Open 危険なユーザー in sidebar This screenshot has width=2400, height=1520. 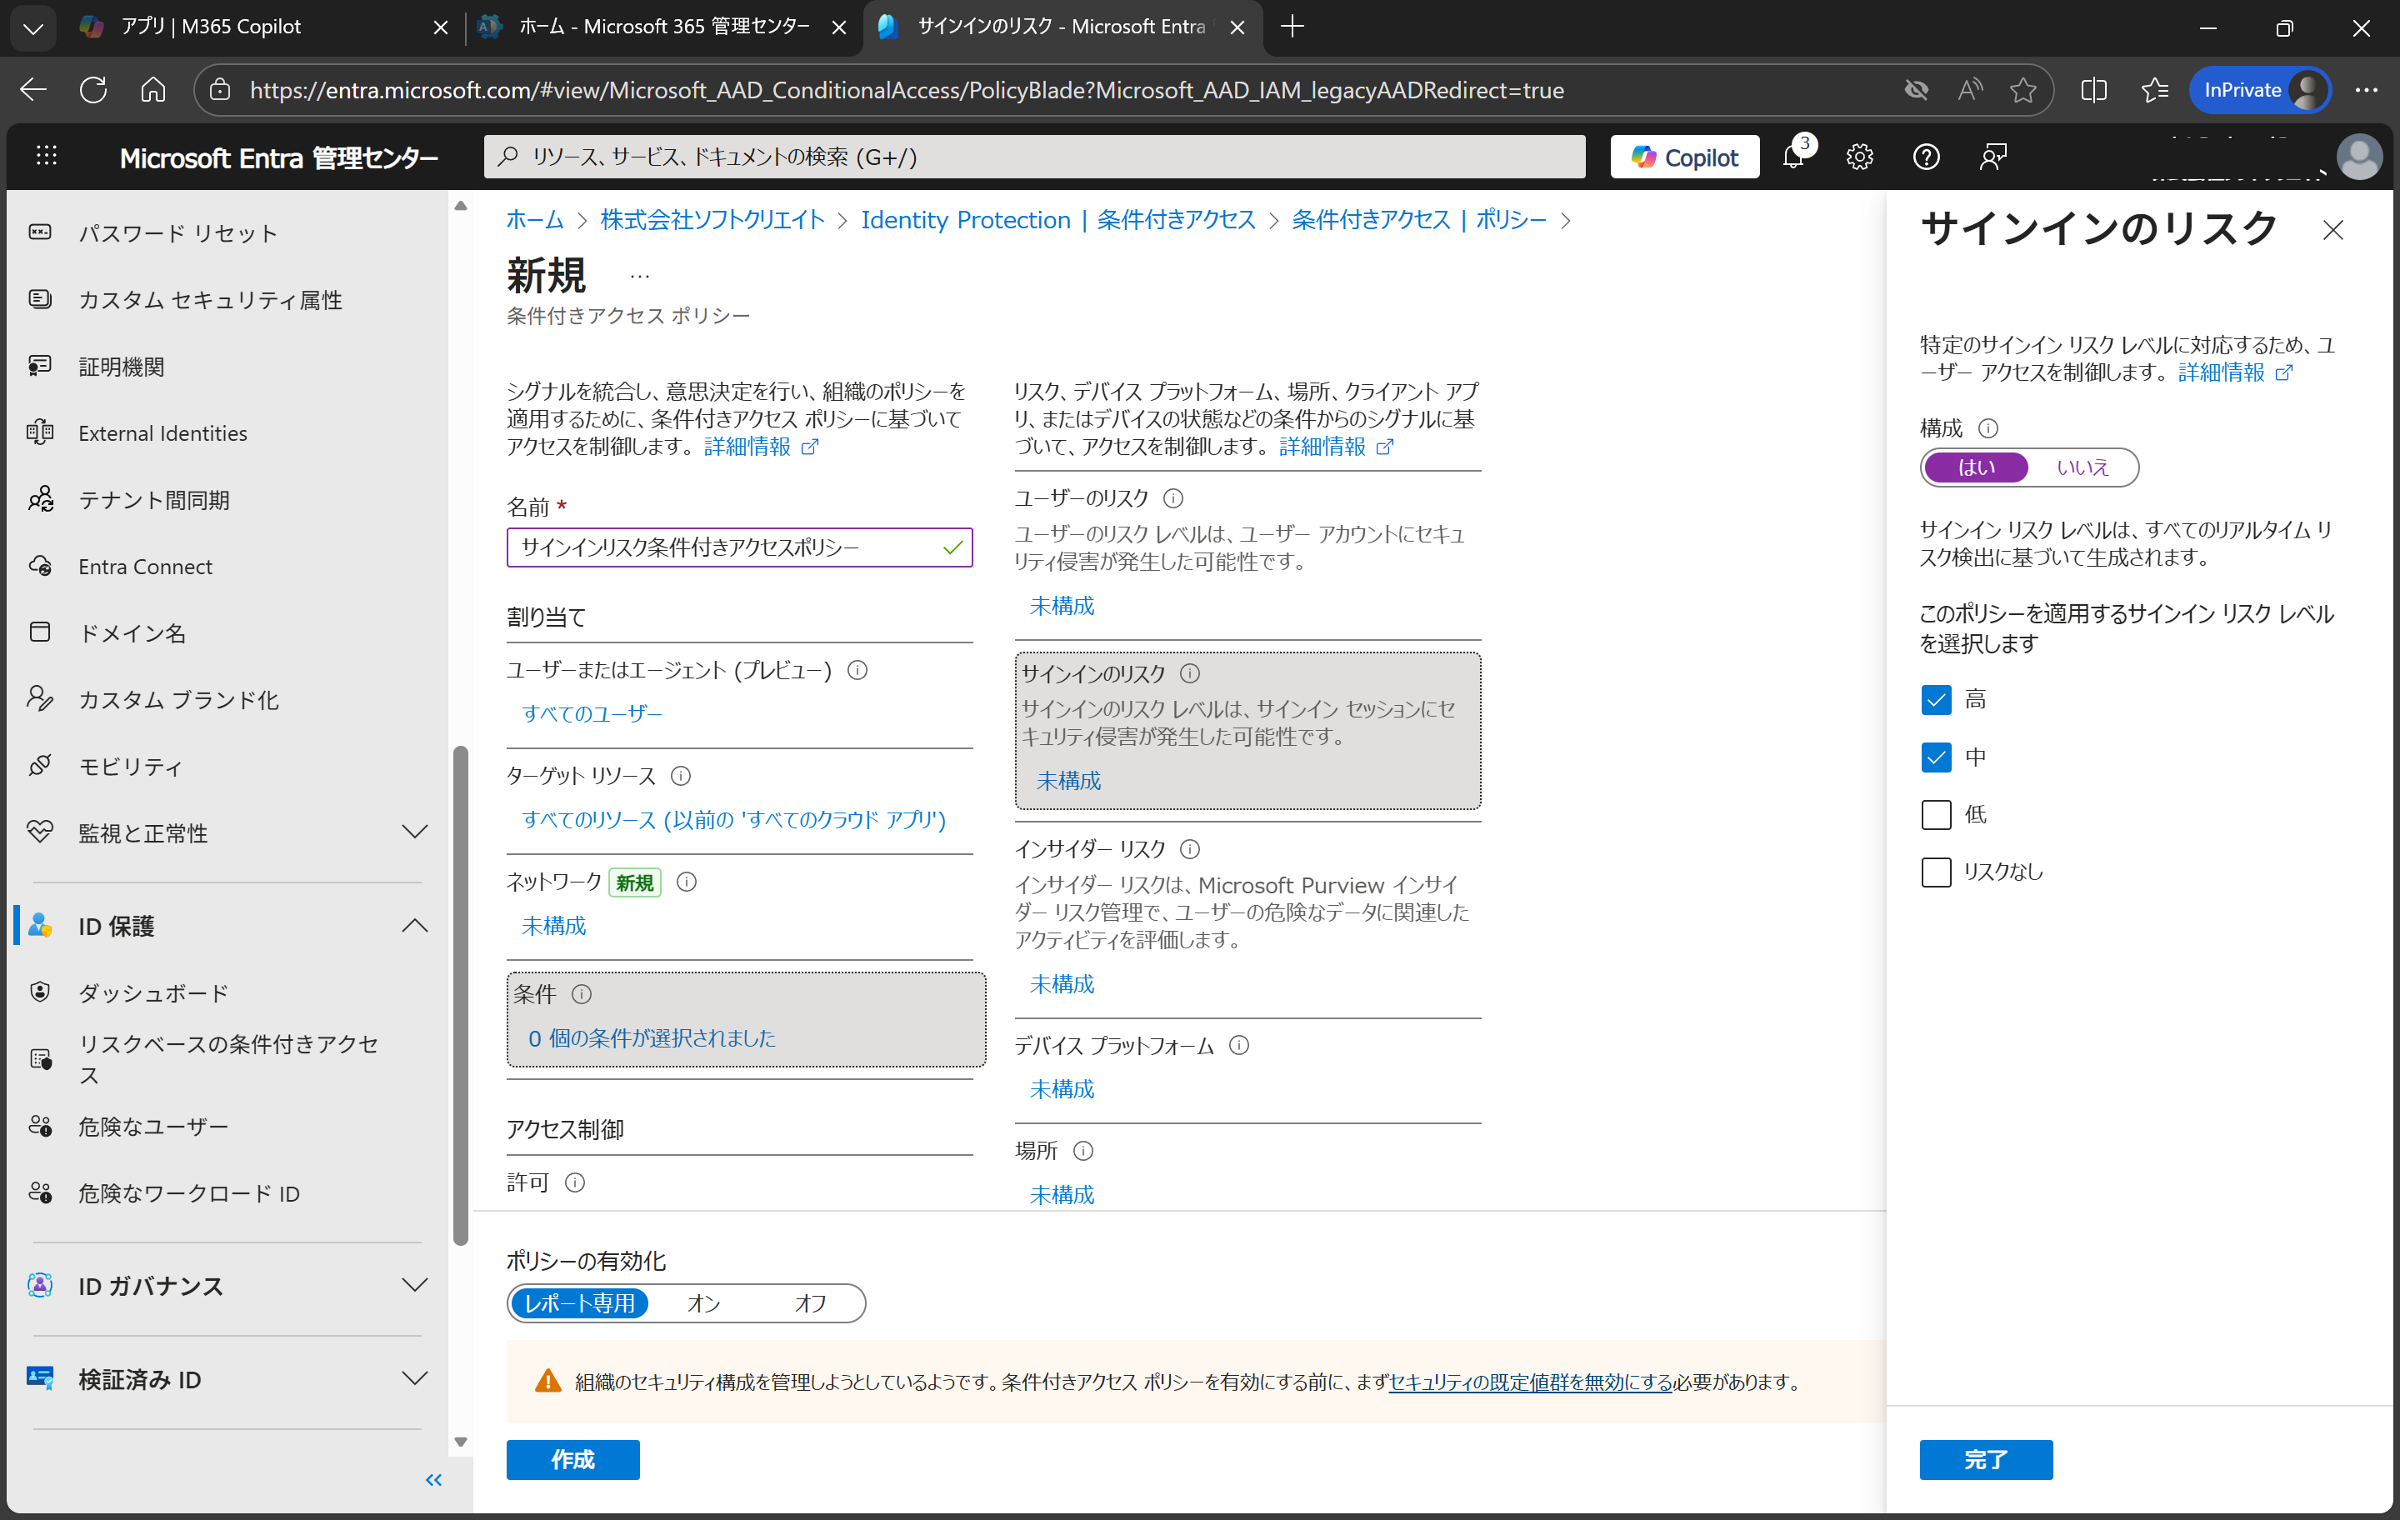click(153, 1127)
